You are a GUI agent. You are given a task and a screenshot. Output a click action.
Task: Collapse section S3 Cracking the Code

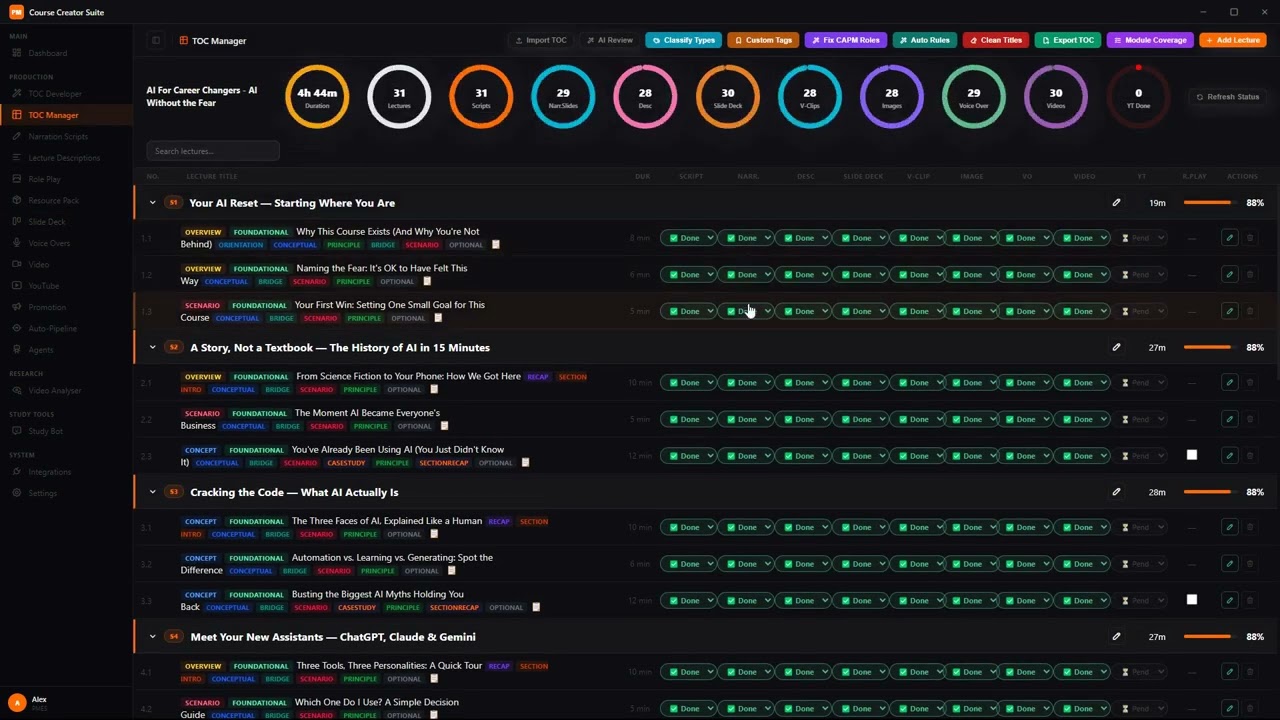click(x=153, y=492)
